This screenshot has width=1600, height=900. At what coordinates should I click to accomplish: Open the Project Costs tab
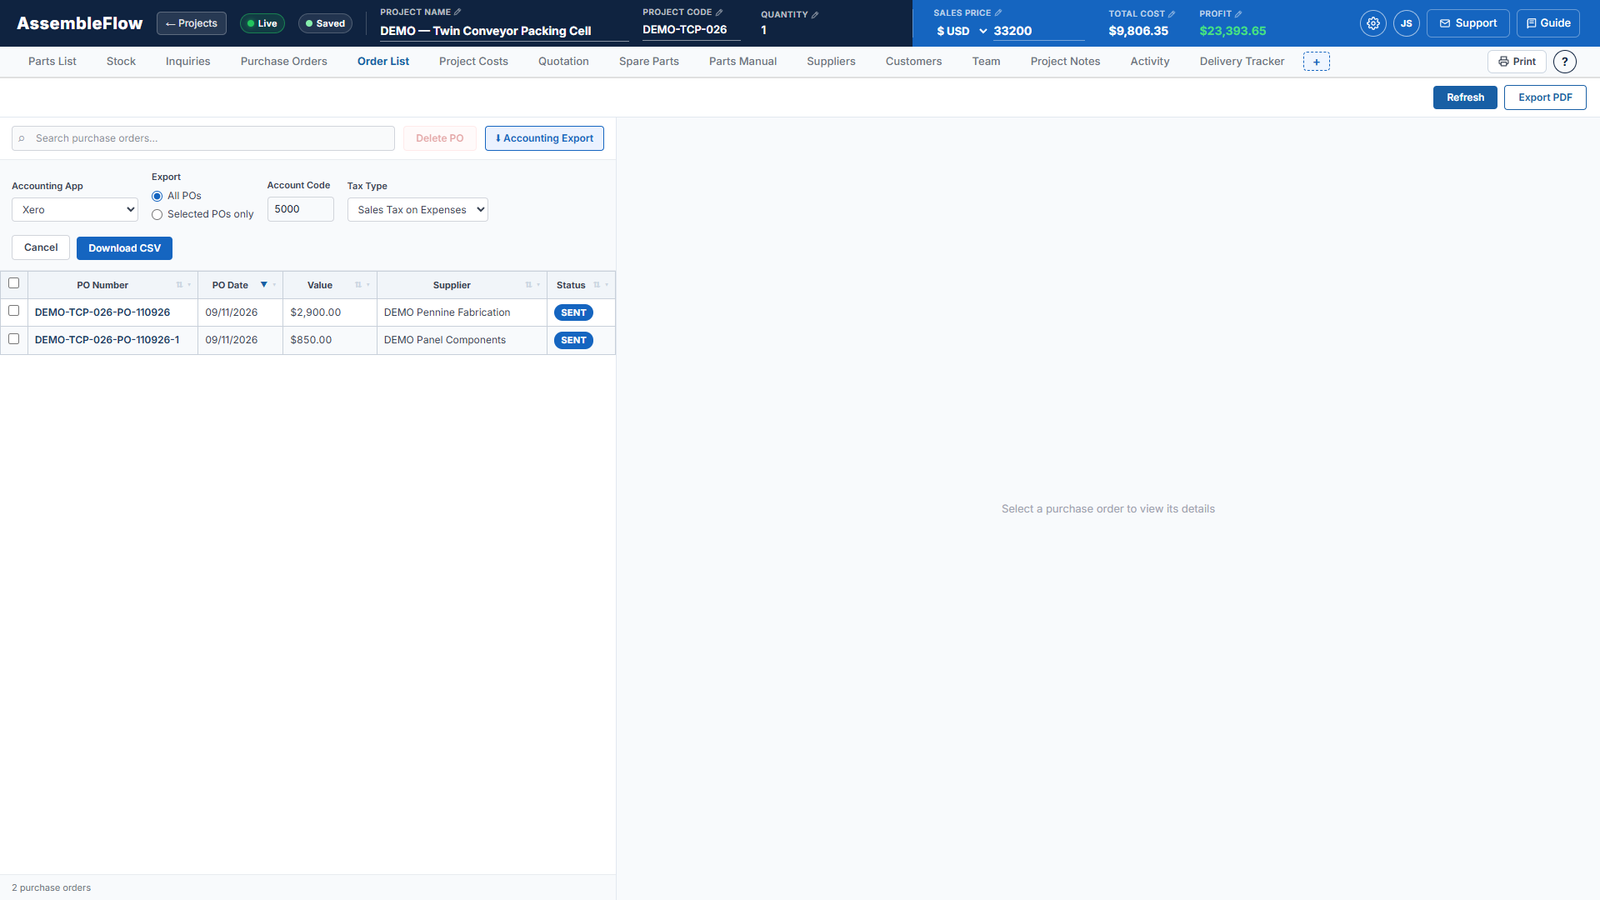coord(473,62)
